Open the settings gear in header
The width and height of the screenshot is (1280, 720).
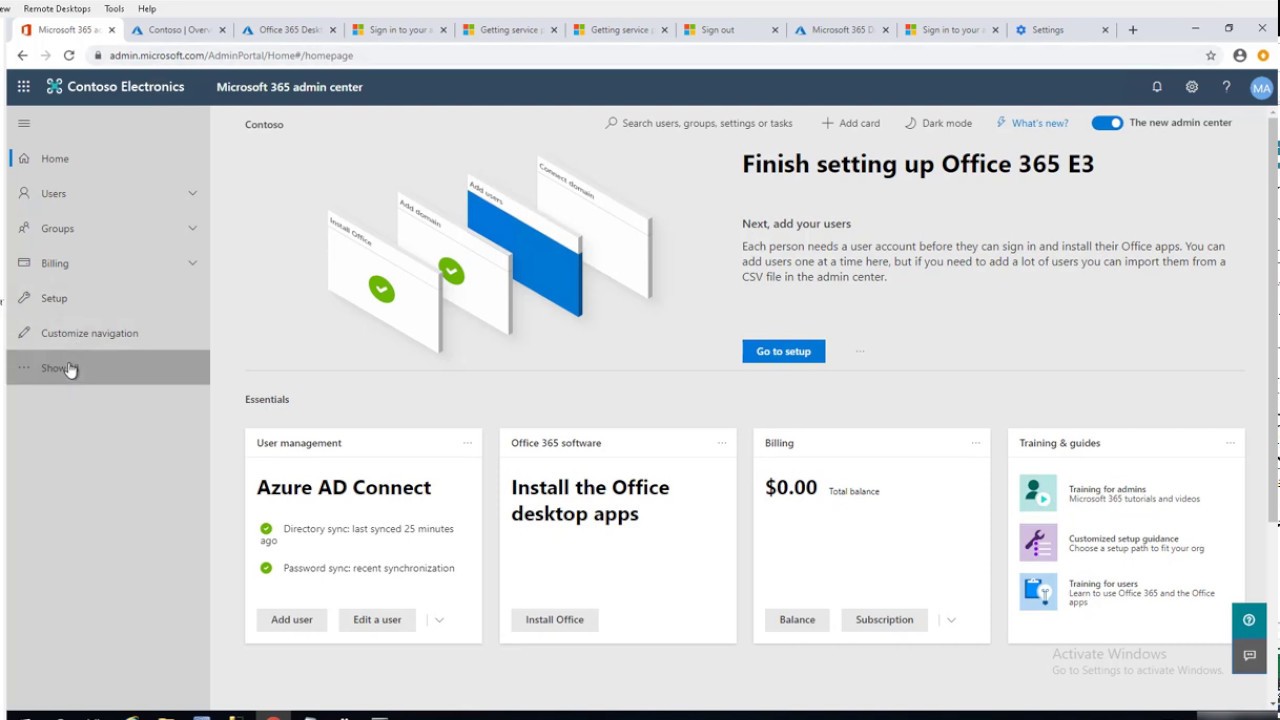point(1192,87)
